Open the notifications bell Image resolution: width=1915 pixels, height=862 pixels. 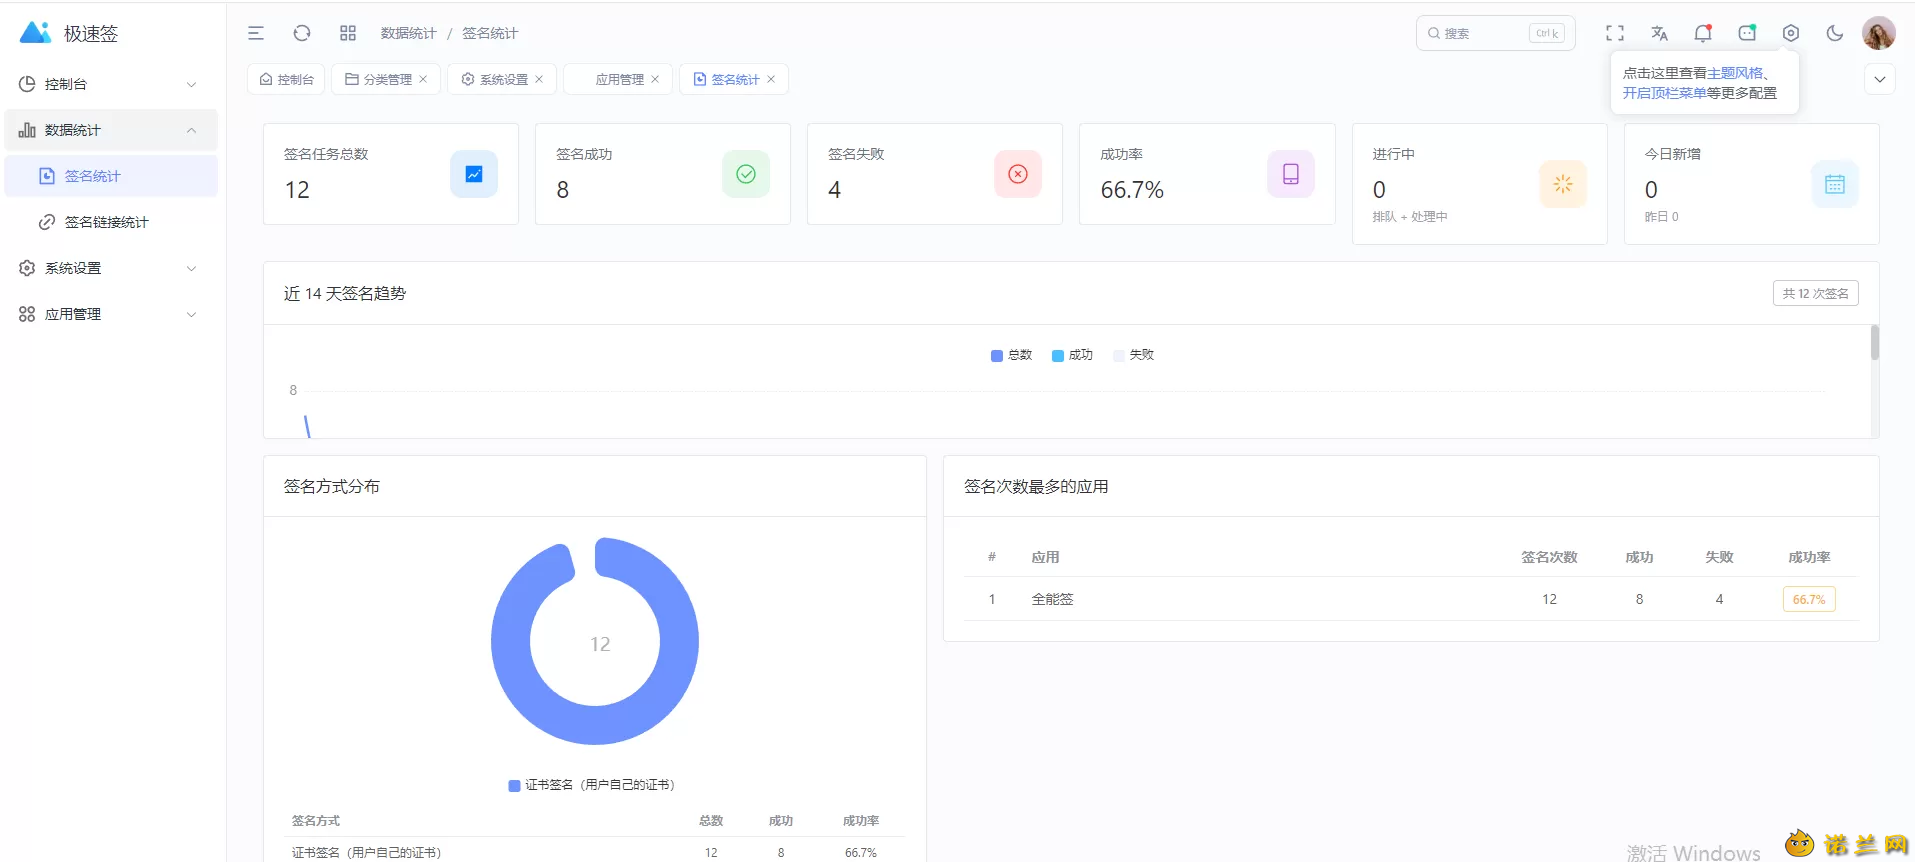[1703, 33]
